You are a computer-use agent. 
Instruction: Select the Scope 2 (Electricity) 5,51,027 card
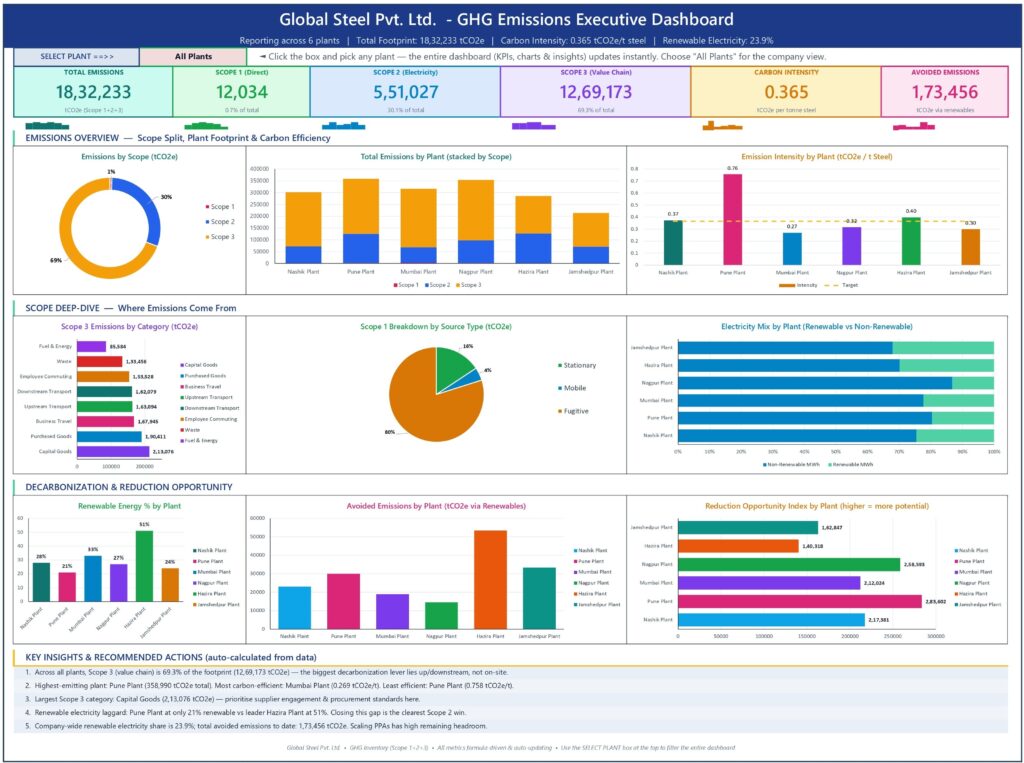click(x=406, y=91)
